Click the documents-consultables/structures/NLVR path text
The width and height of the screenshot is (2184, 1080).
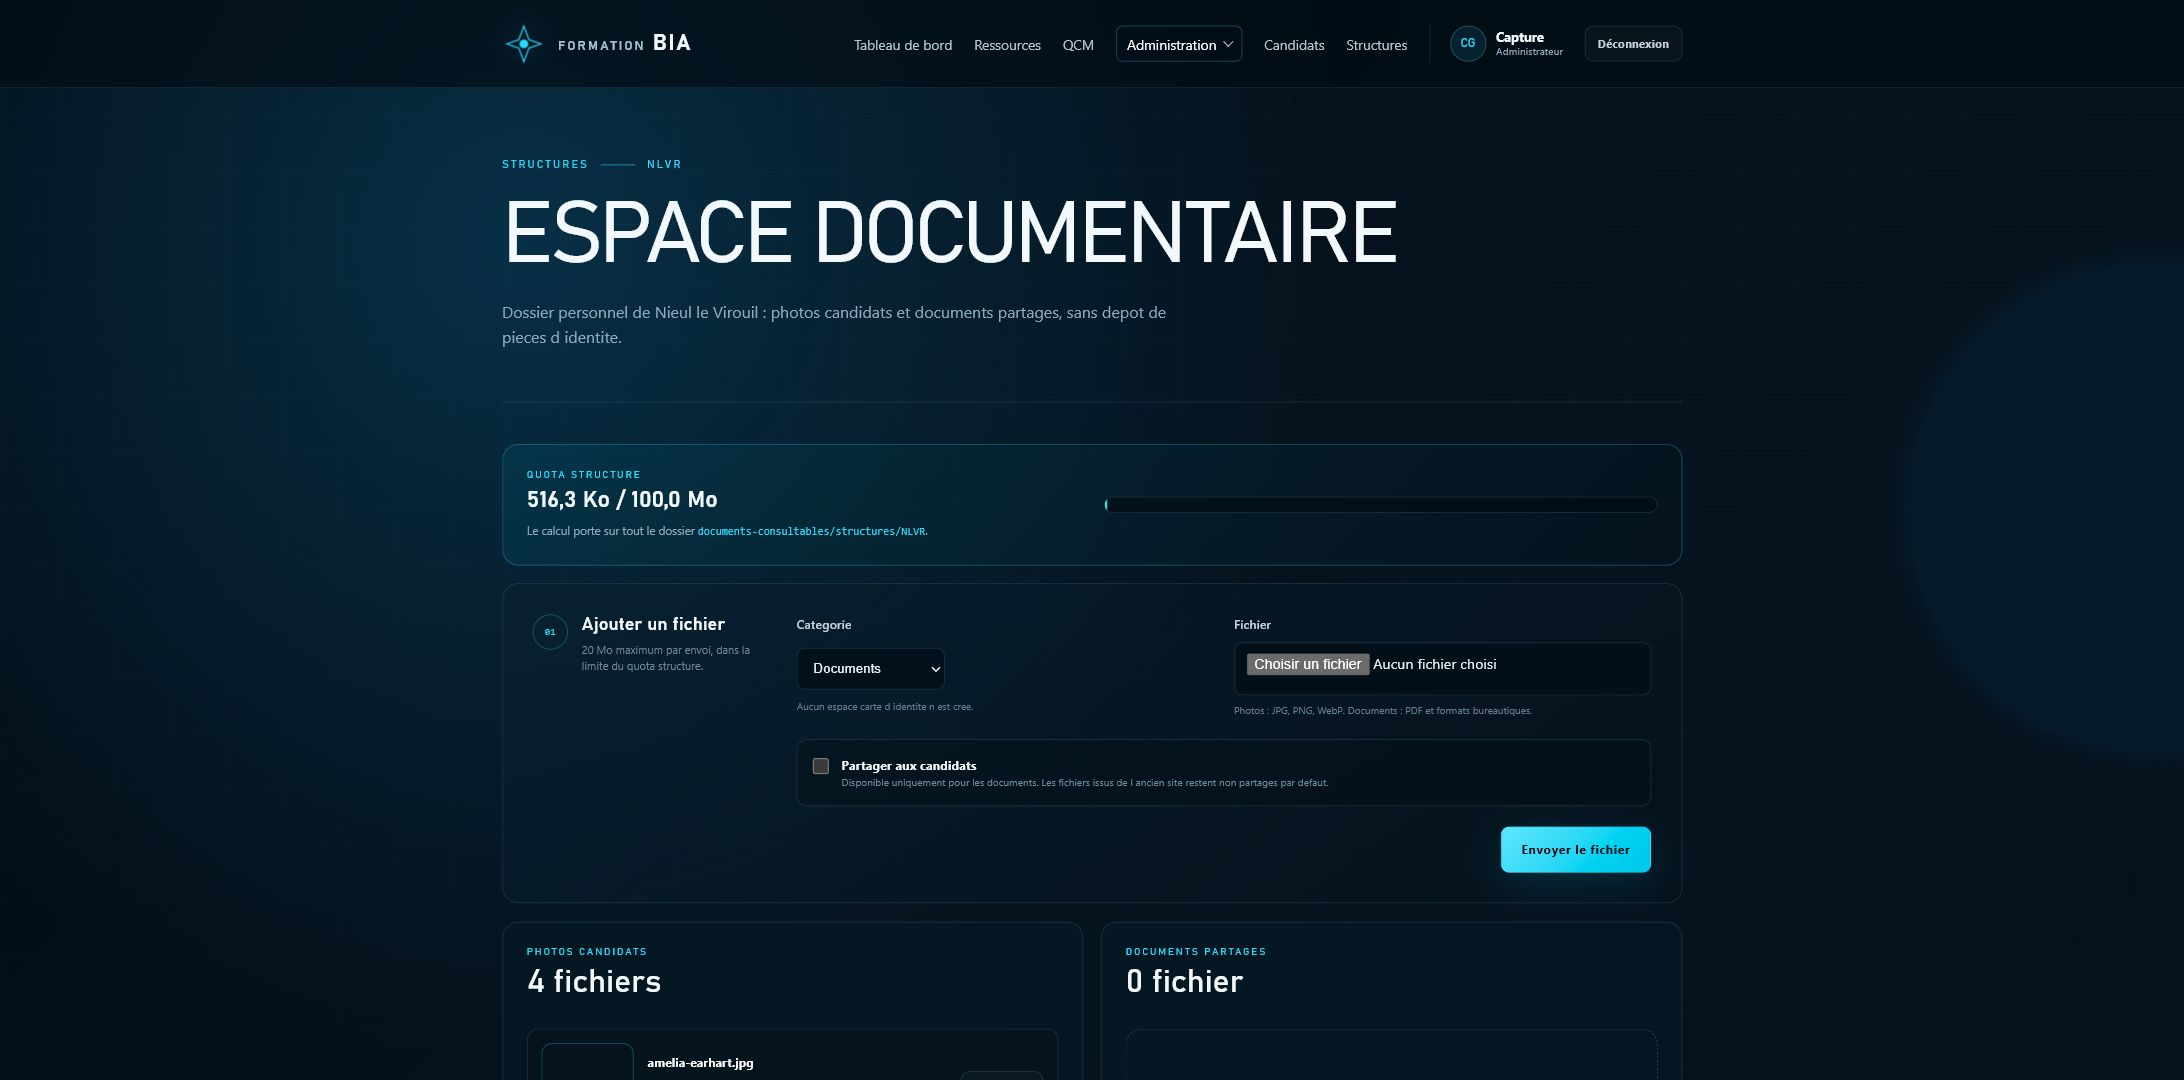[x=811, y=531]
